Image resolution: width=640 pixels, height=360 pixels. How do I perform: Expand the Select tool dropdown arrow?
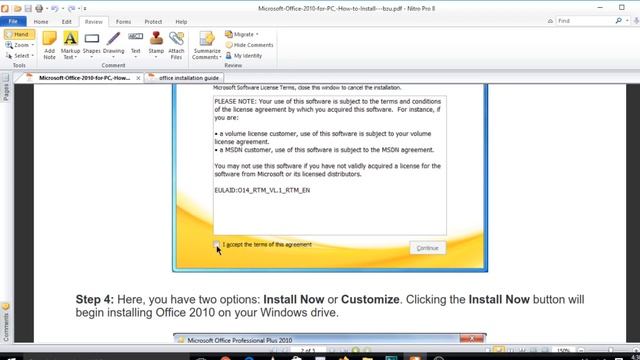coord(33,56)
